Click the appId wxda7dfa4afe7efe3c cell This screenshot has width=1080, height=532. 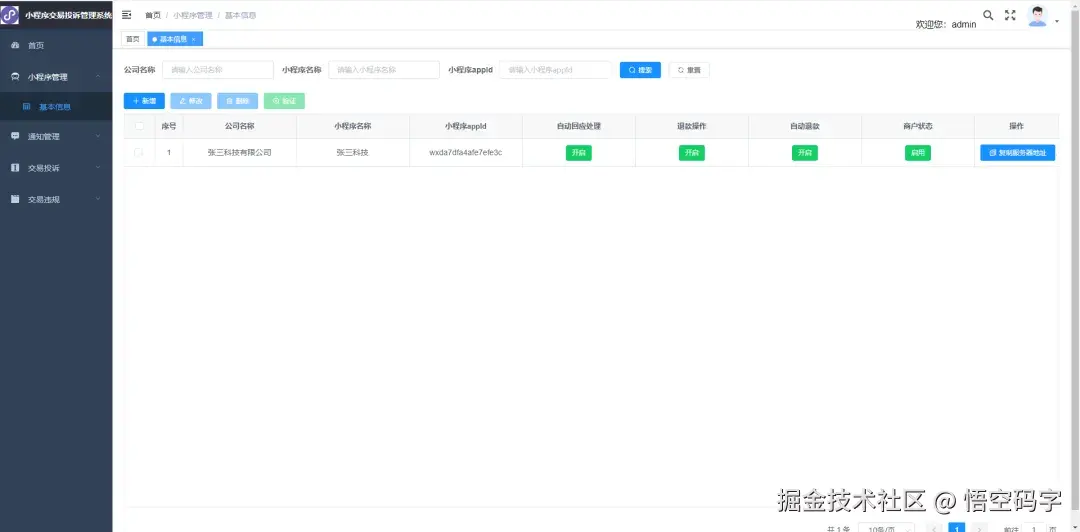(466, 152)
